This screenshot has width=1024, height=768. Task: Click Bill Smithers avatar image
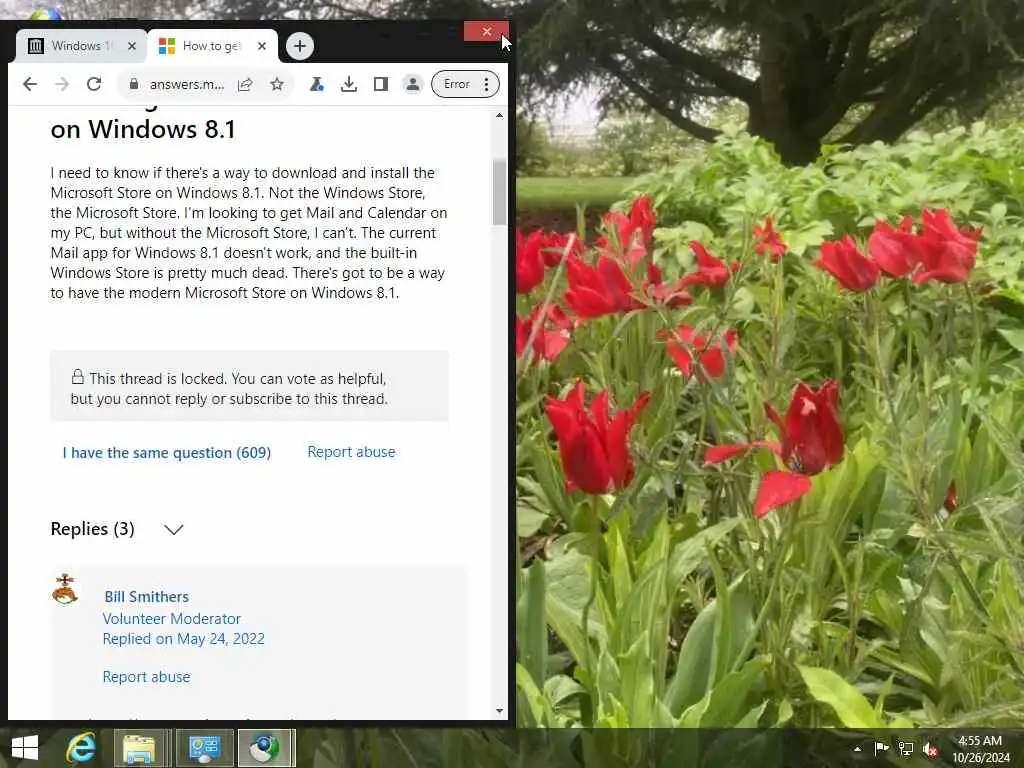65,589
